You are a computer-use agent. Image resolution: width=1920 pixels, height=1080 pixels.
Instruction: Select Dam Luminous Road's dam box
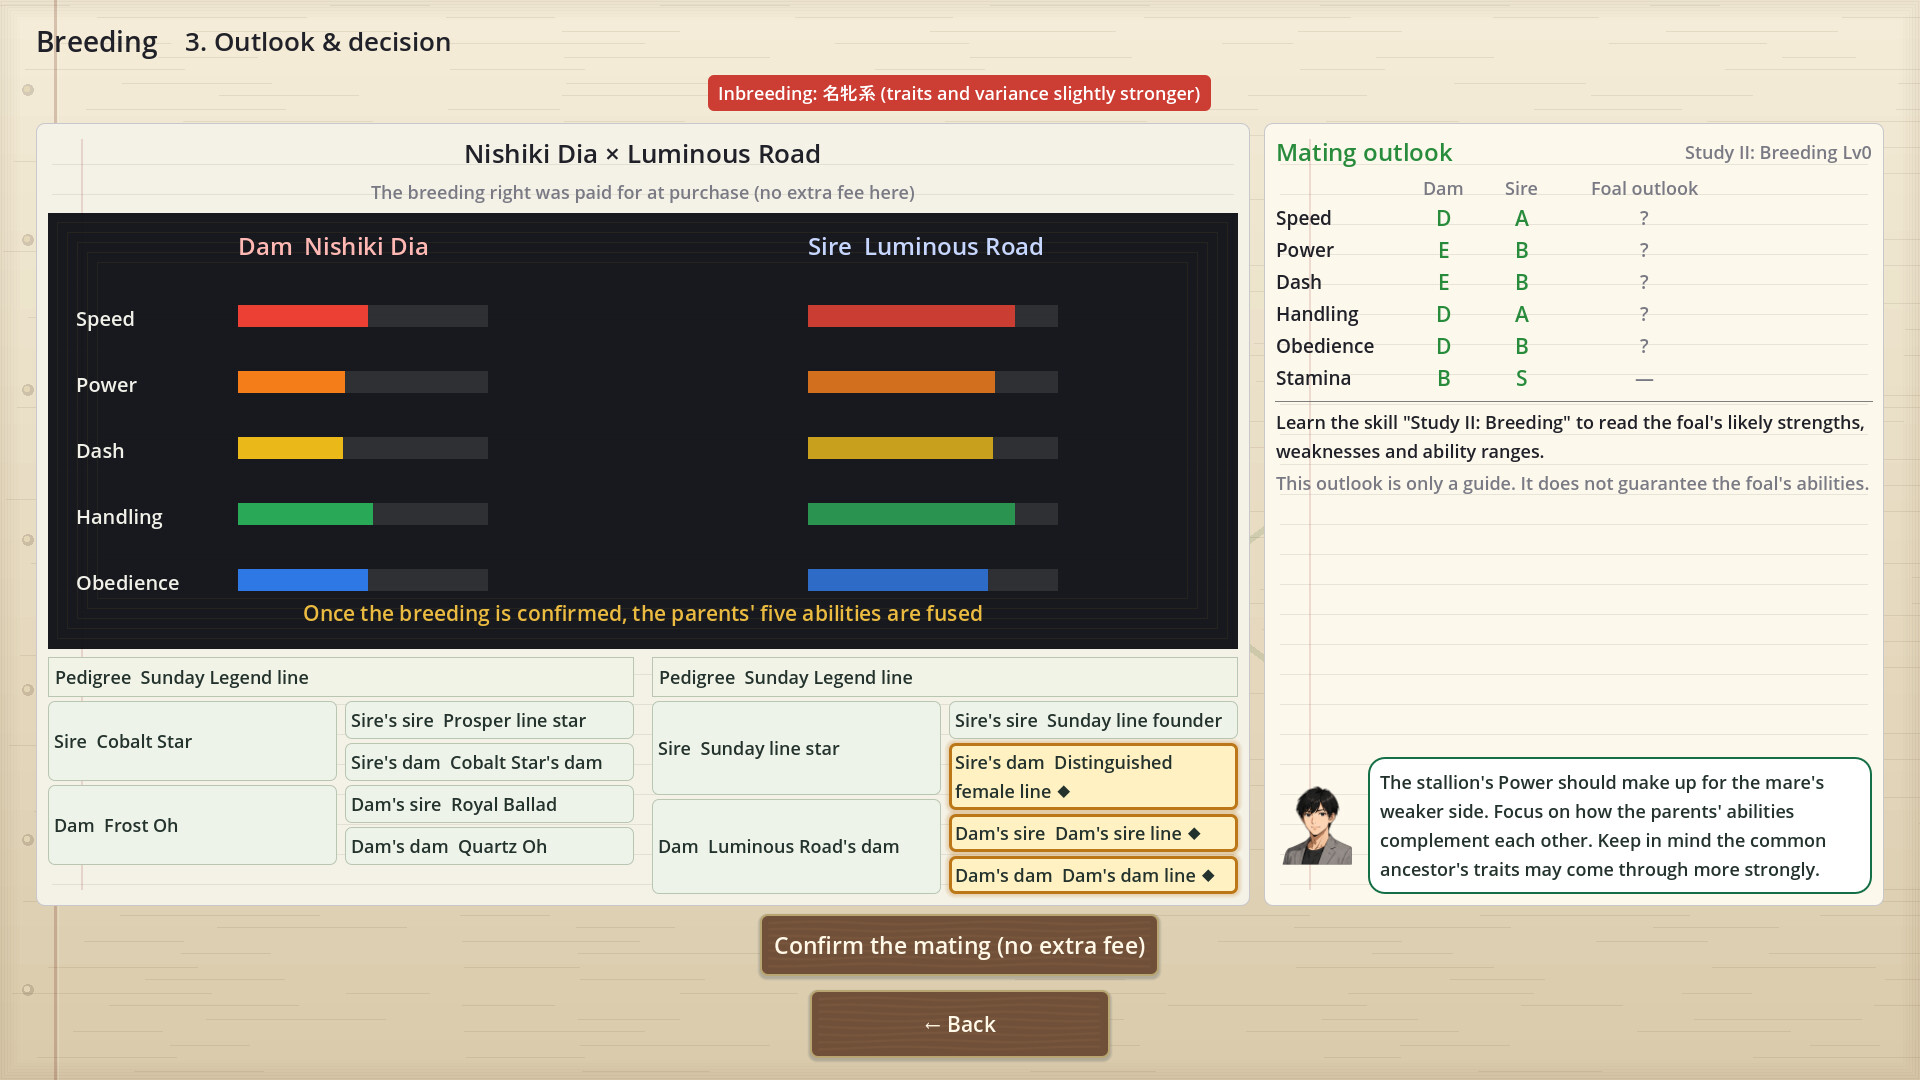pyautogui.click(x=796, y=846)
